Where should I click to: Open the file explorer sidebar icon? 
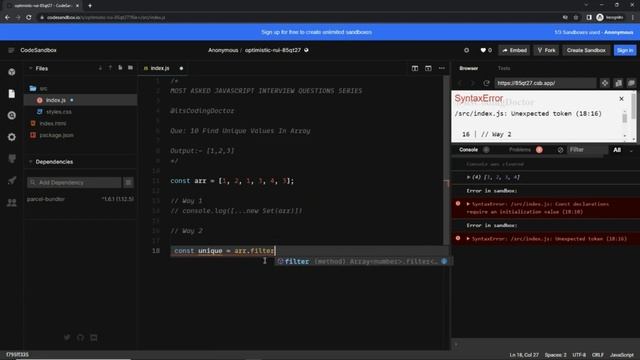[12, 93]
